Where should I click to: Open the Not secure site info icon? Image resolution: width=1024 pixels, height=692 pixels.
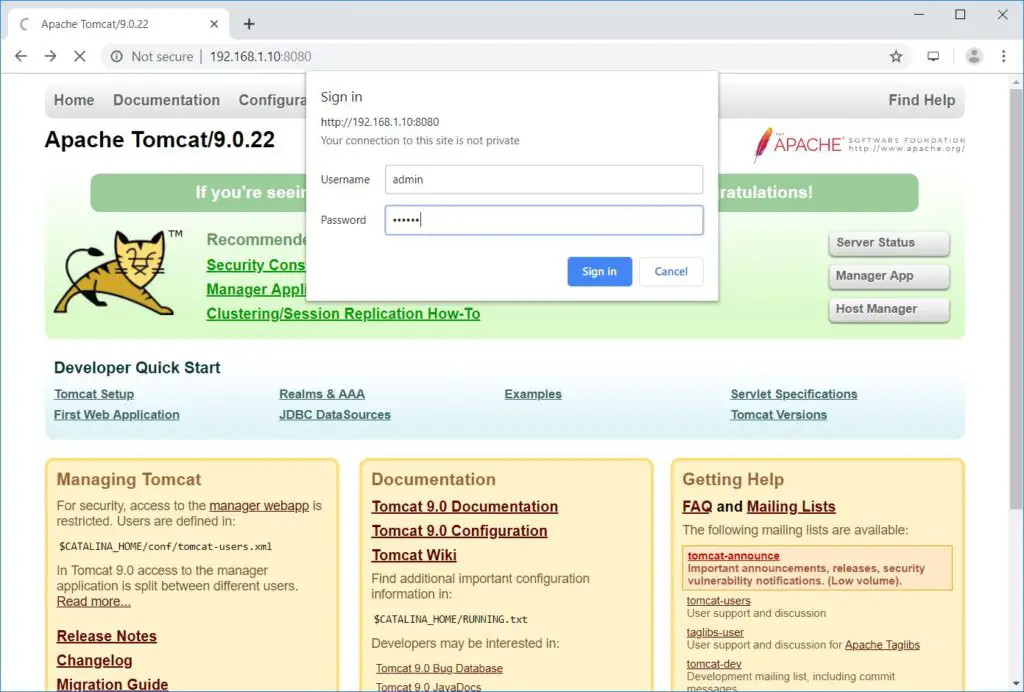click(116, 57)
